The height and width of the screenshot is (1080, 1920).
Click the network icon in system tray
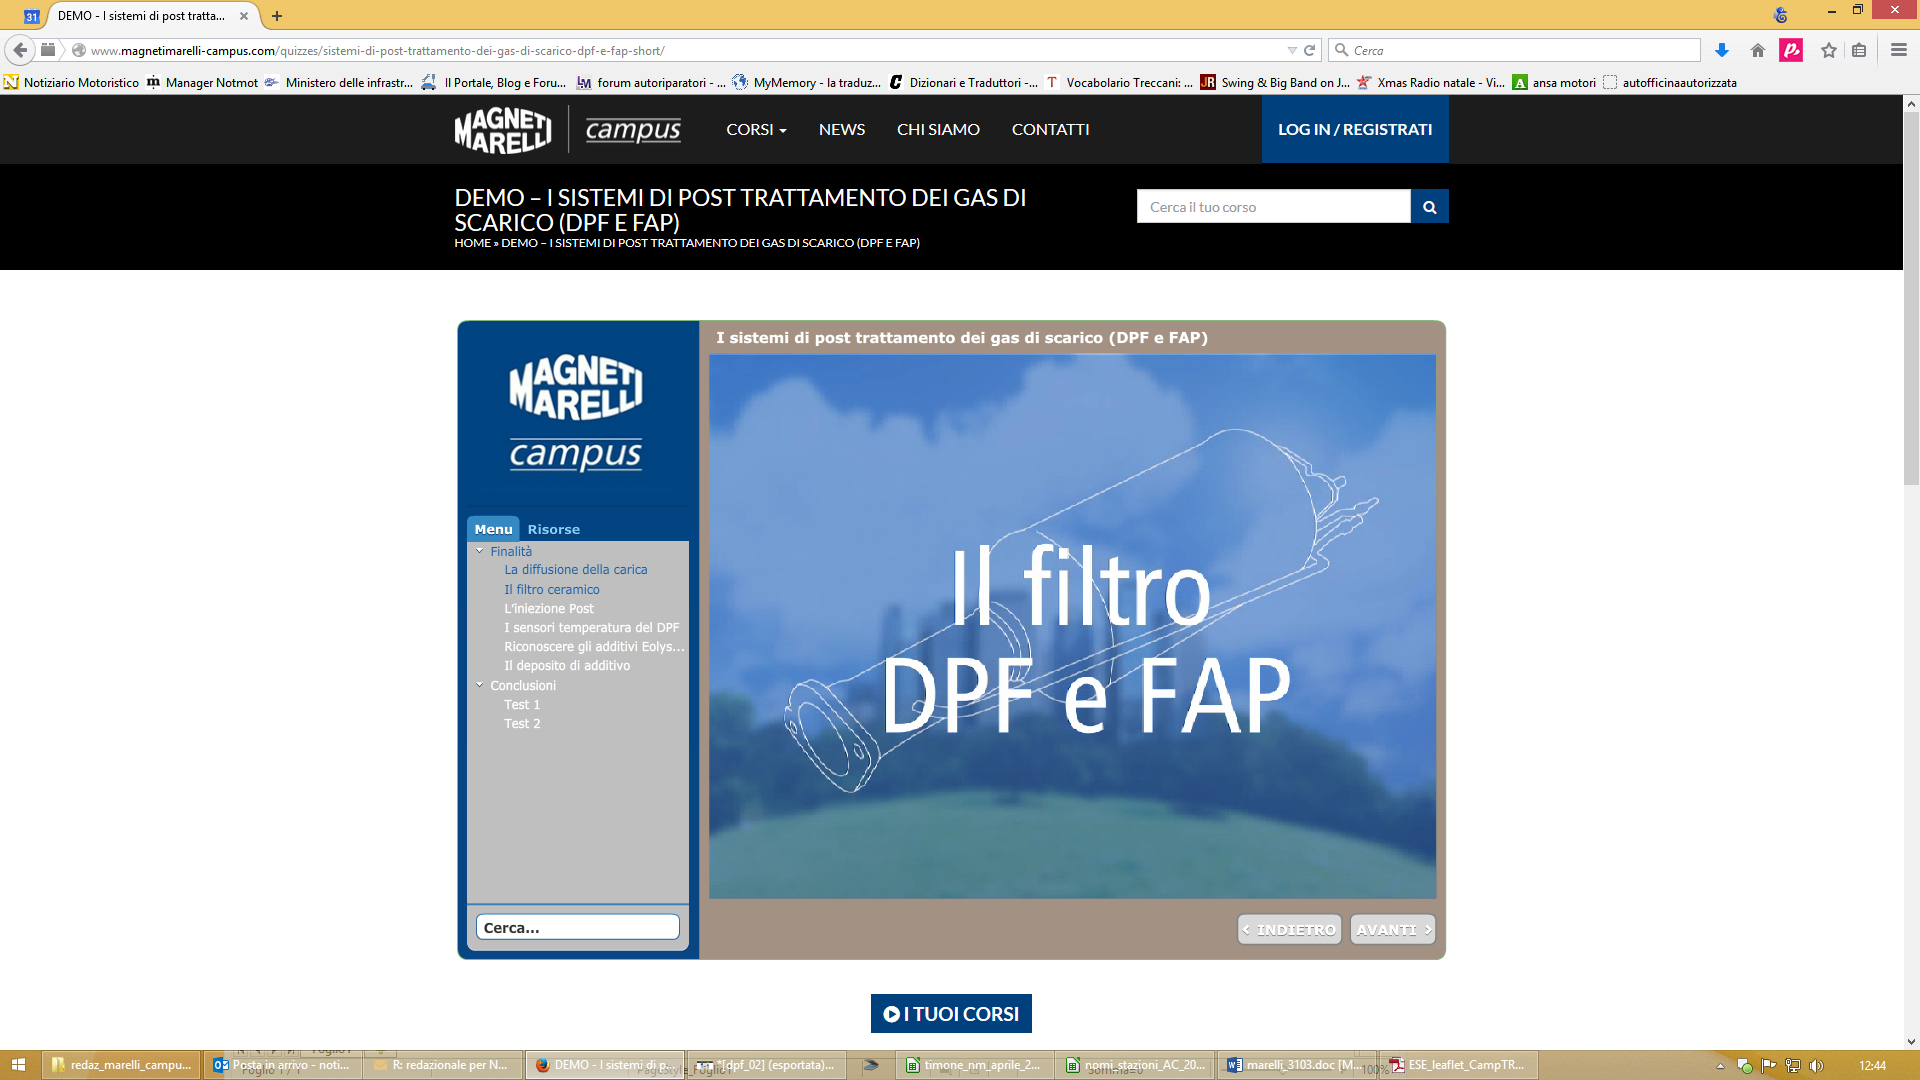(1793, 1066)
